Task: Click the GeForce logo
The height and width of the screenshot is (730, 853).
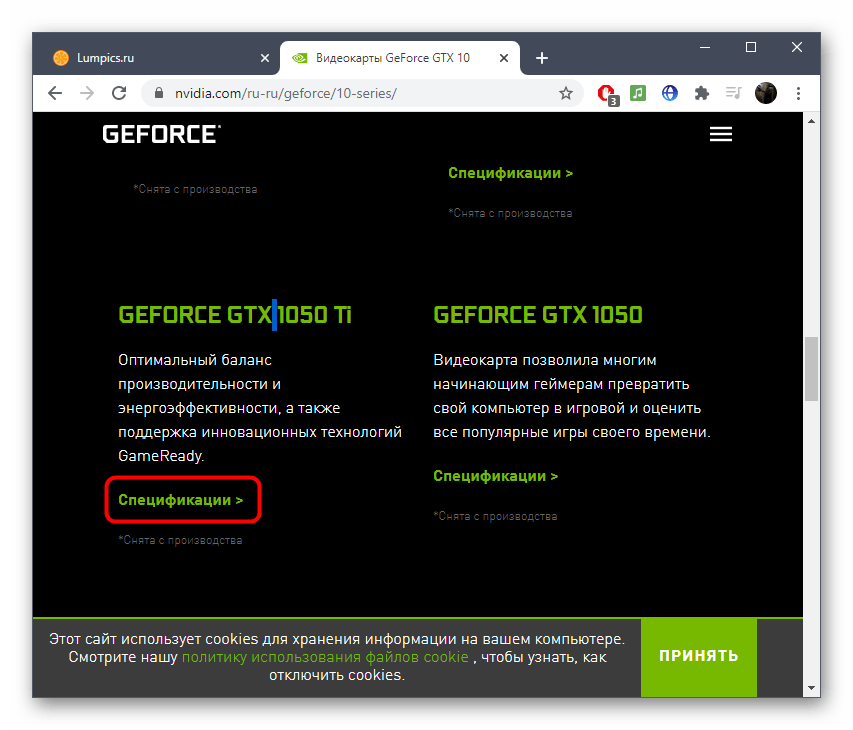Action: (162, 134)
